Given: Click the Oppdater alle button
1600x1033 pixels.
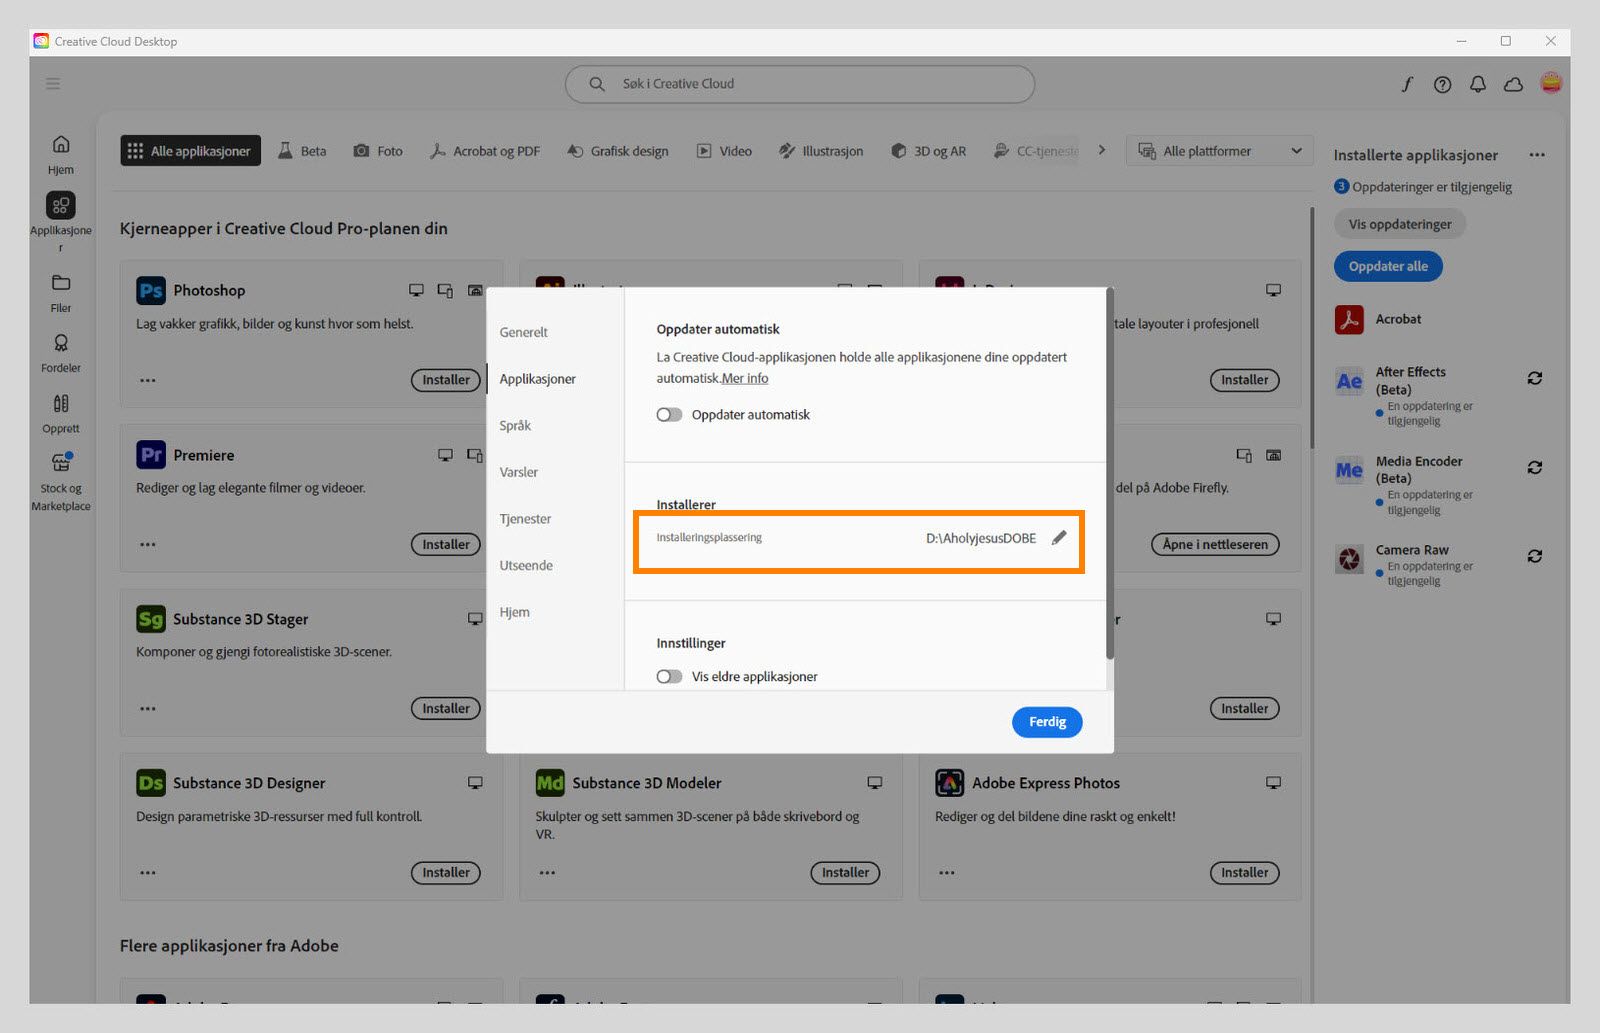Looking at the screenshot, I should (x=1388, y=266).
